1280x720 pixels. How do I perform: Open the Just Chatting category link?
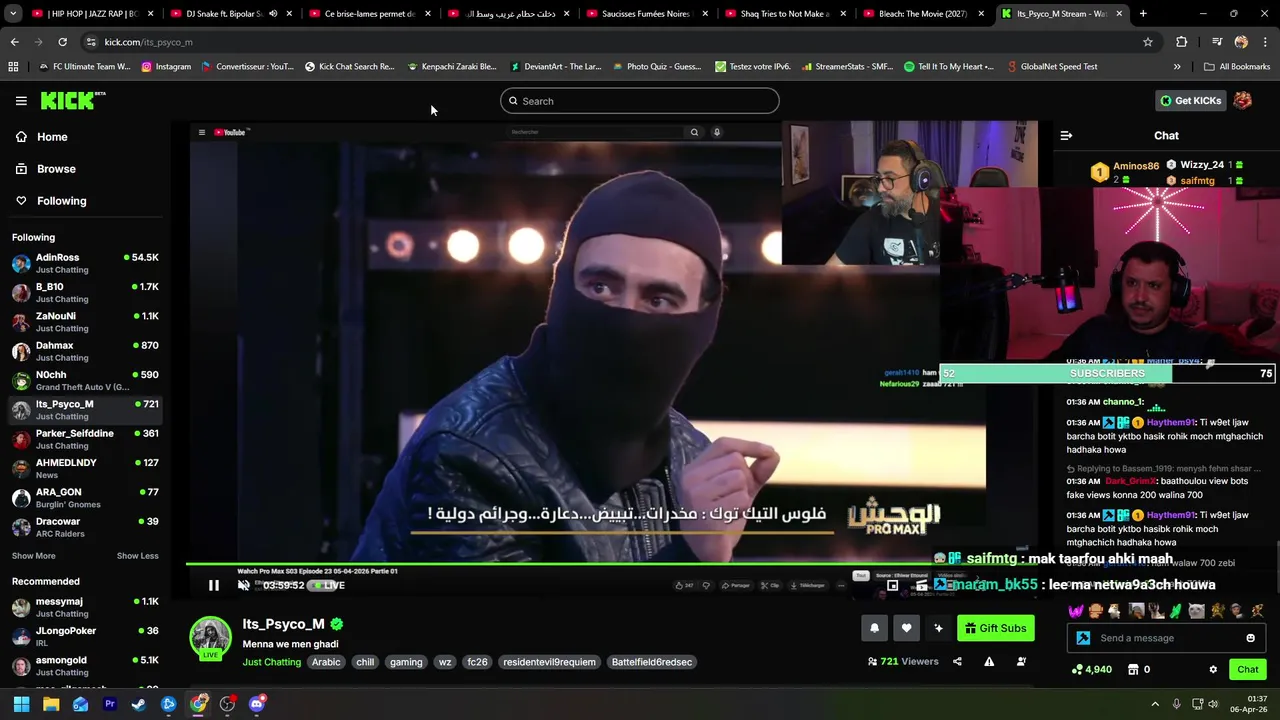(x=271, y=662)
